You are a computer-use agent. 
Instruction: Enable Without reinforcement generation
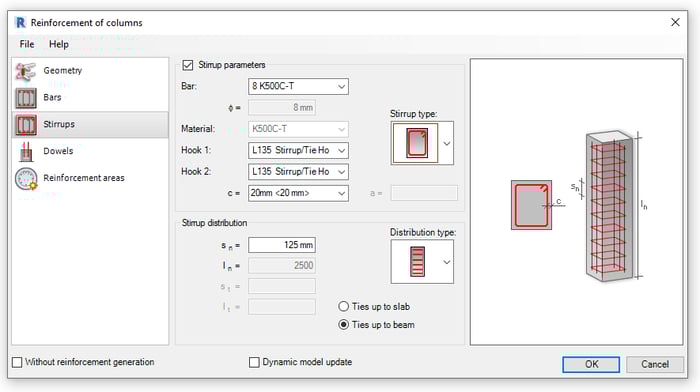coord(17,362)
